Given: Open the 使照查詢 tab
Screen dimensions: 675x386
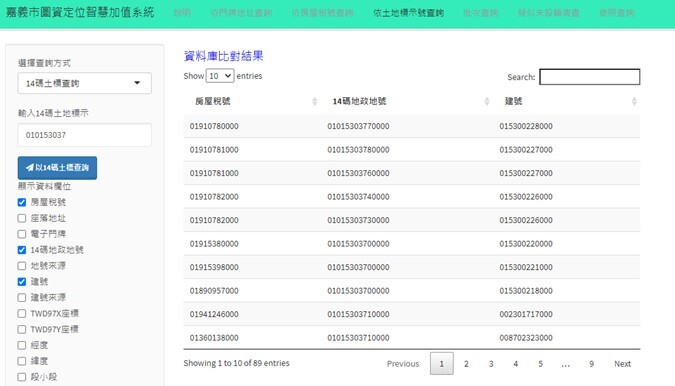Looking at the screenshot, I should click(616, 13).
